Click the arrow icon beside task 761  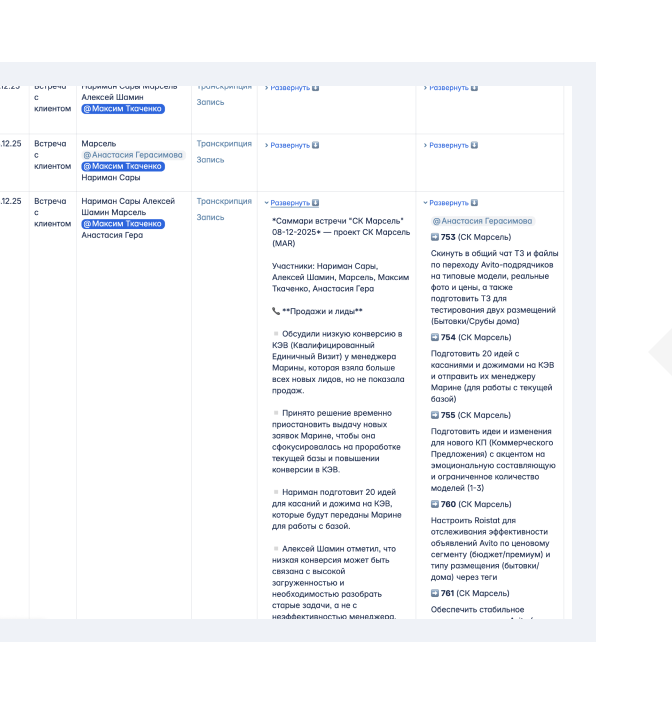435,593
